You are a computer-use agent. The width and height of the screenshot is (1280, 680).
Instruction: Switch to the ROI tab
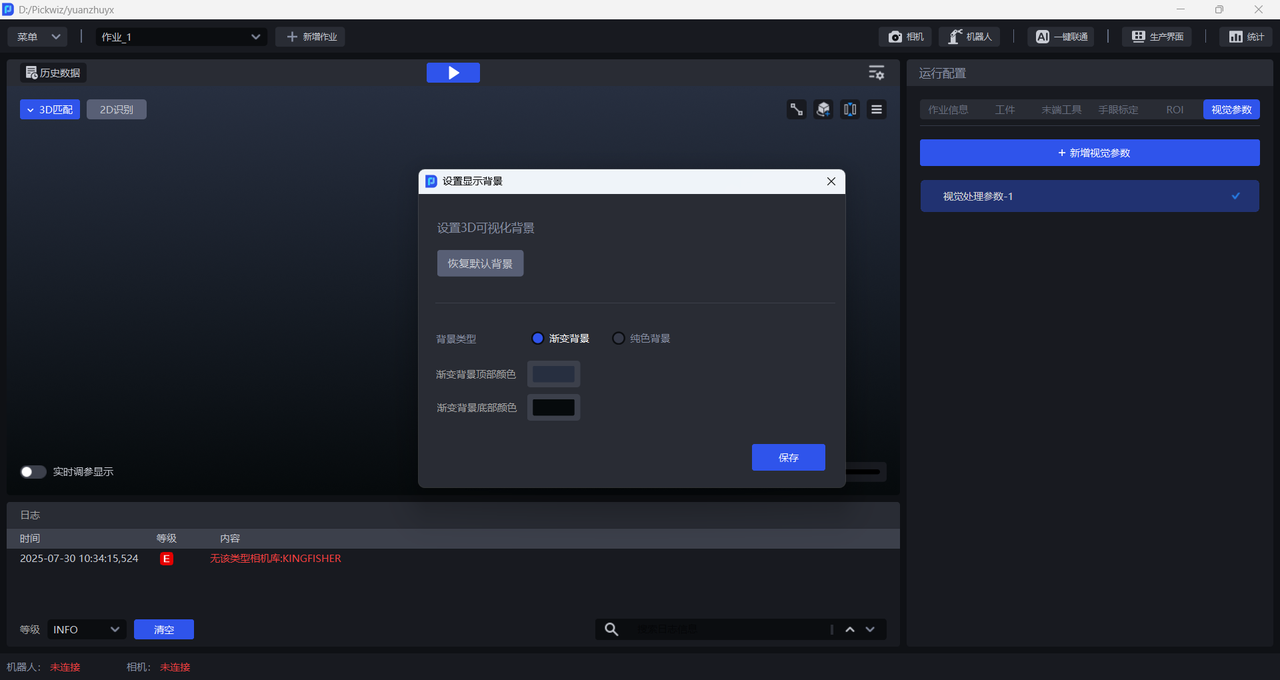(1174, 110)
